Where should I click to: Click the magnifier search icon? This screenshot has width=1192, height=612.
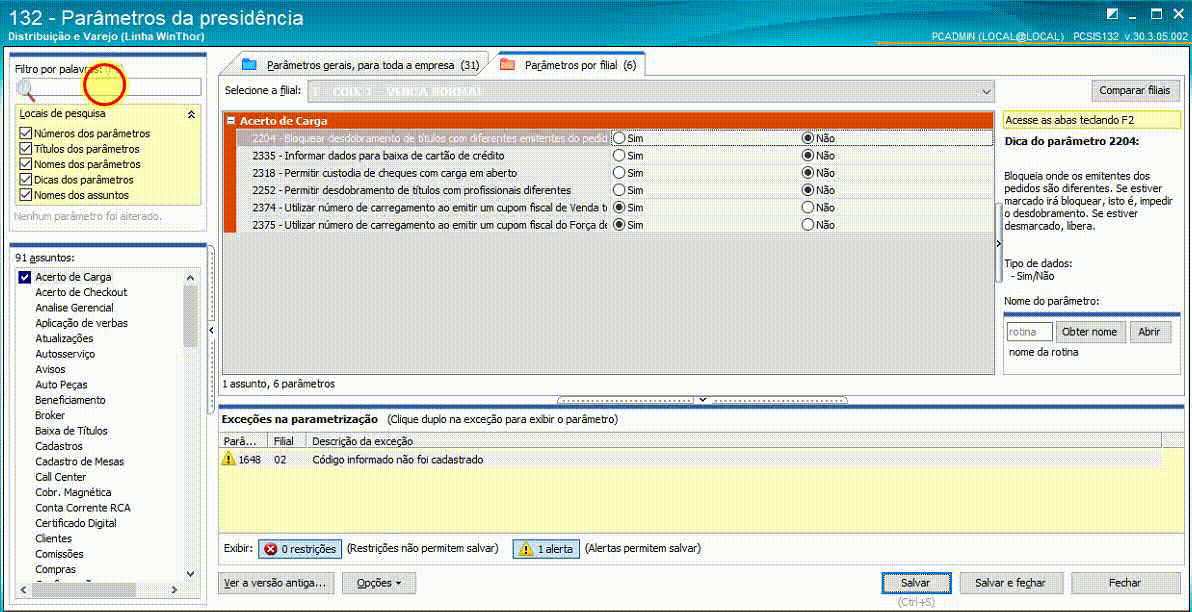(x=25, y=90)
